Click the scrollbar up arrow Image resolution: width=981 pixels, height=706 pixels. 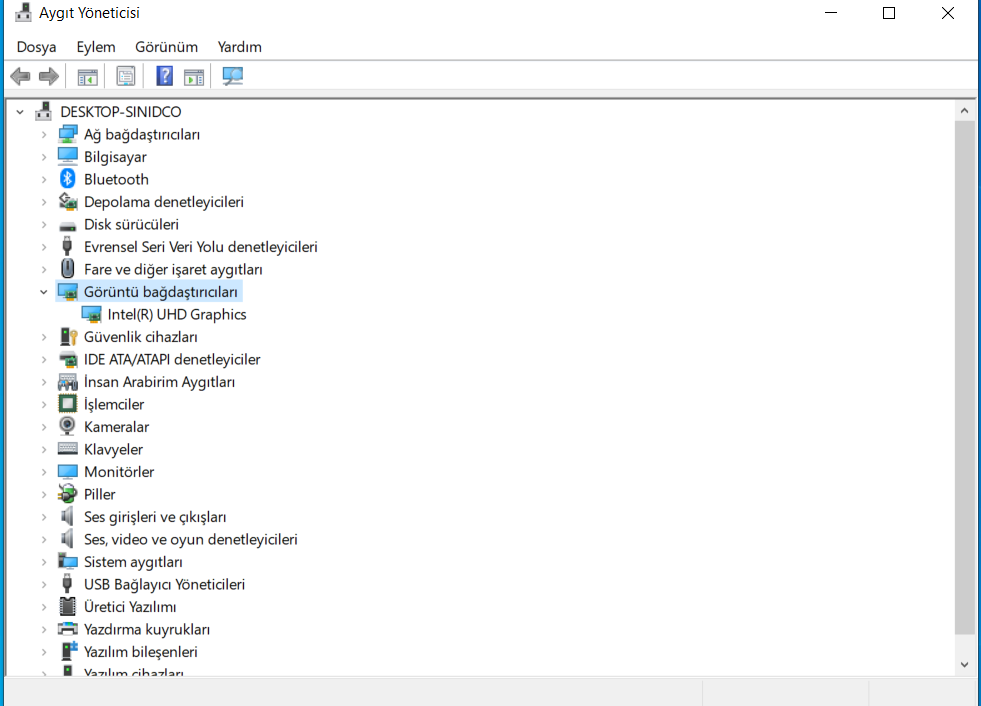coord(964,111)
